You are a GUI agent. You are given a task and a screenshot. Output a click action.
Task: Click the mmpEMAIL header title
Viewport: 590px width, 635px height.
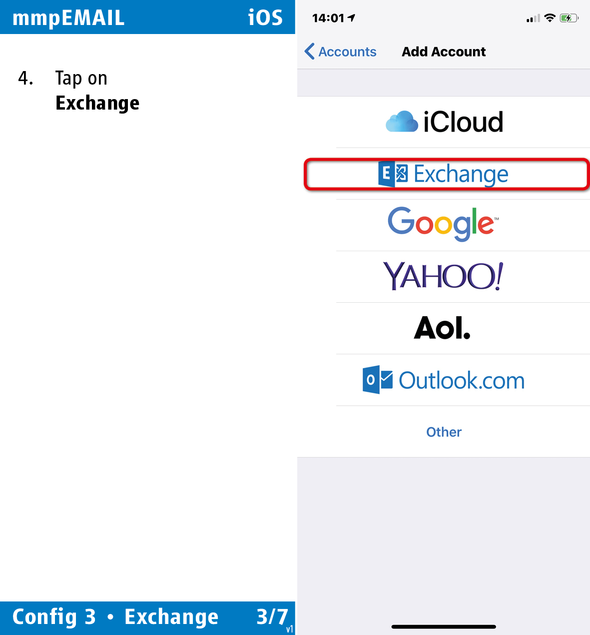(68, 18)
